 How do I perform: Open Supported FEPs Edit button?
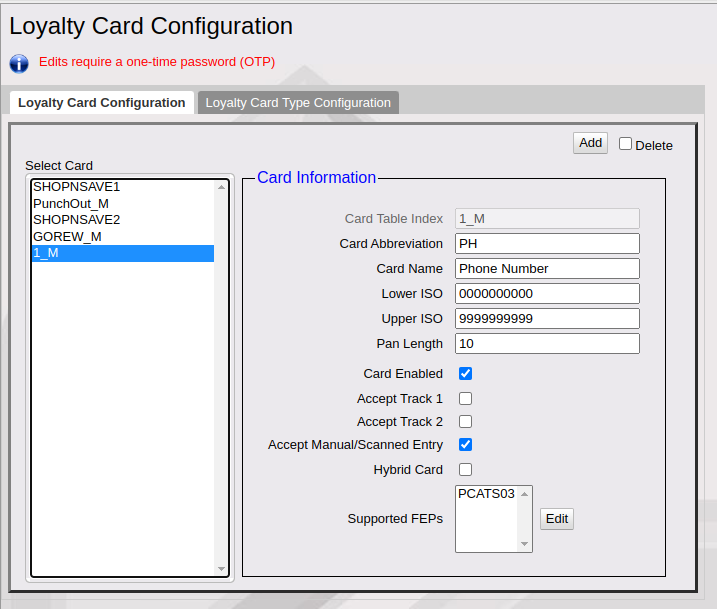tap(557, 519)
